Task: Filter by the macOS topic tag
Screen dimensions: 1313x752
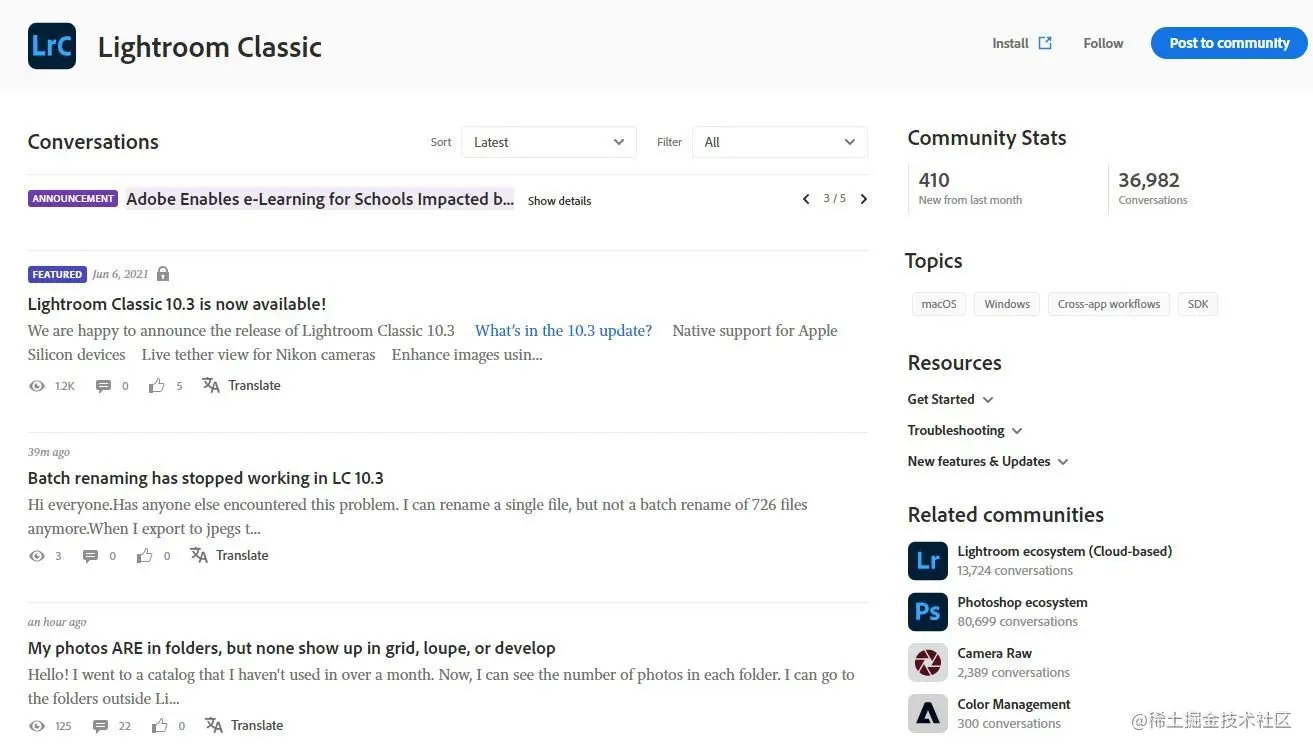Action: click(939, 304)
